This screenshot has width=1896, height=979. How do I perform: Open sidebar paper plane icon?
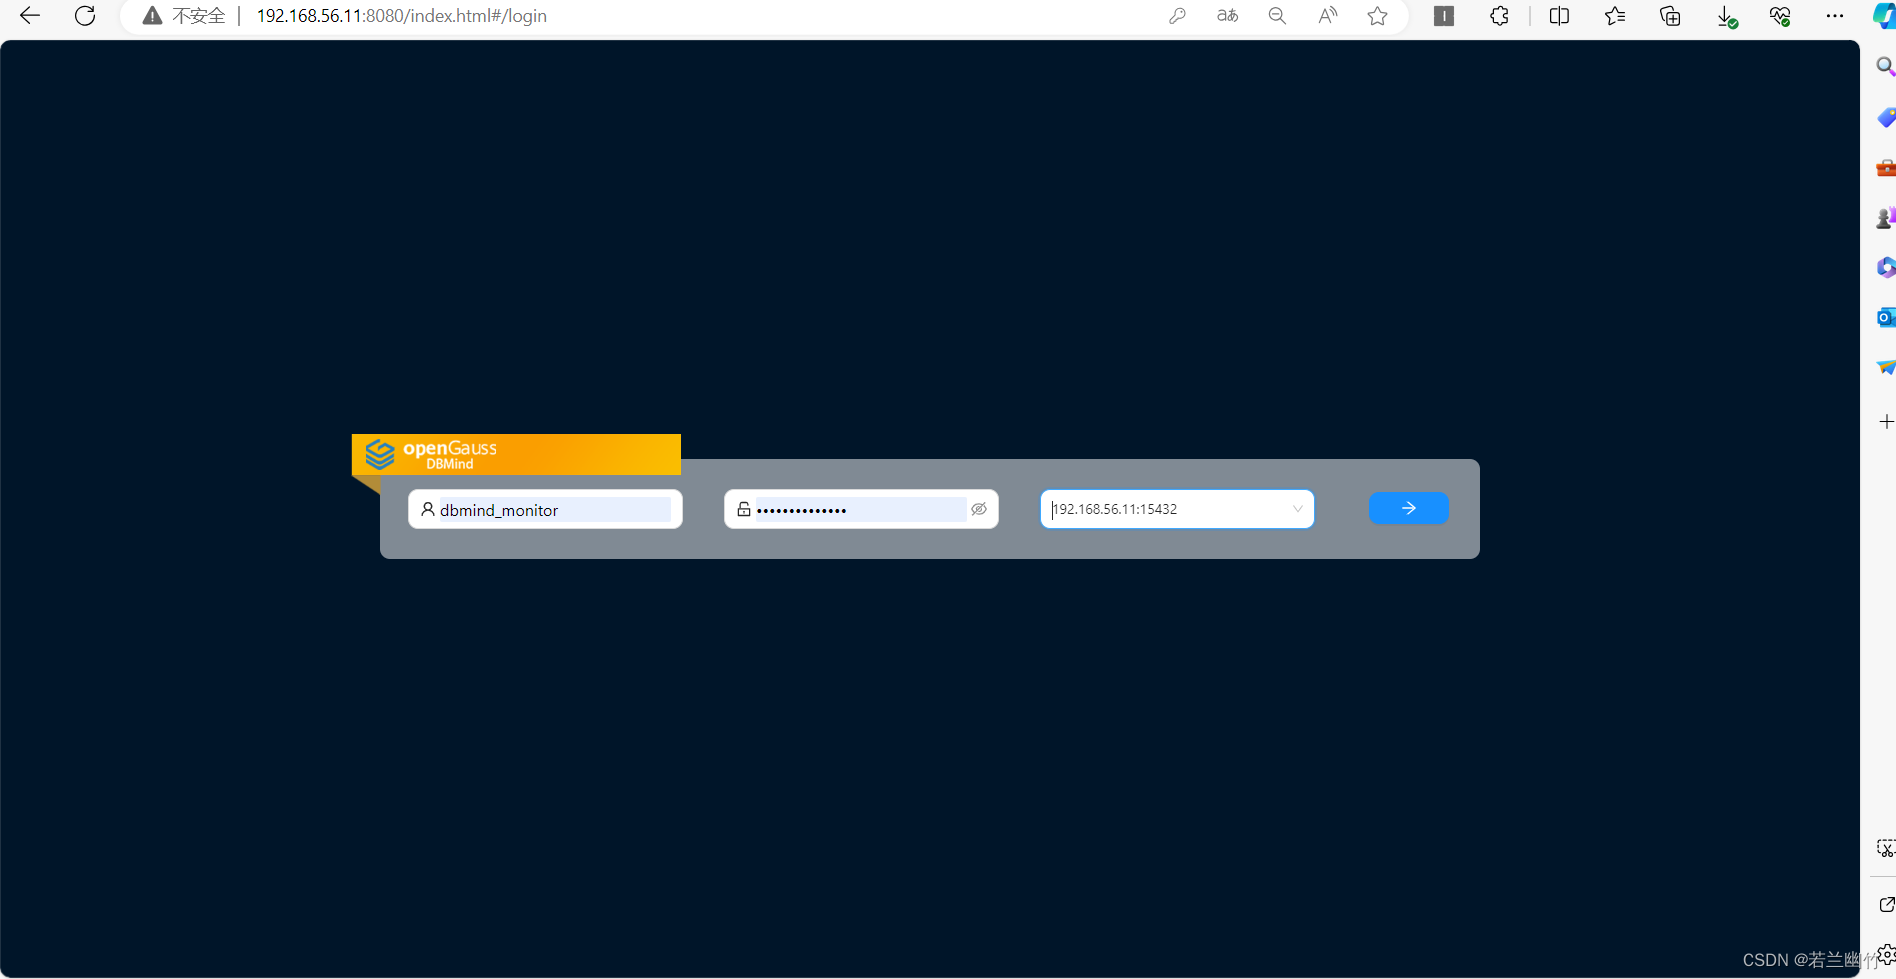tap(1885, 367)
